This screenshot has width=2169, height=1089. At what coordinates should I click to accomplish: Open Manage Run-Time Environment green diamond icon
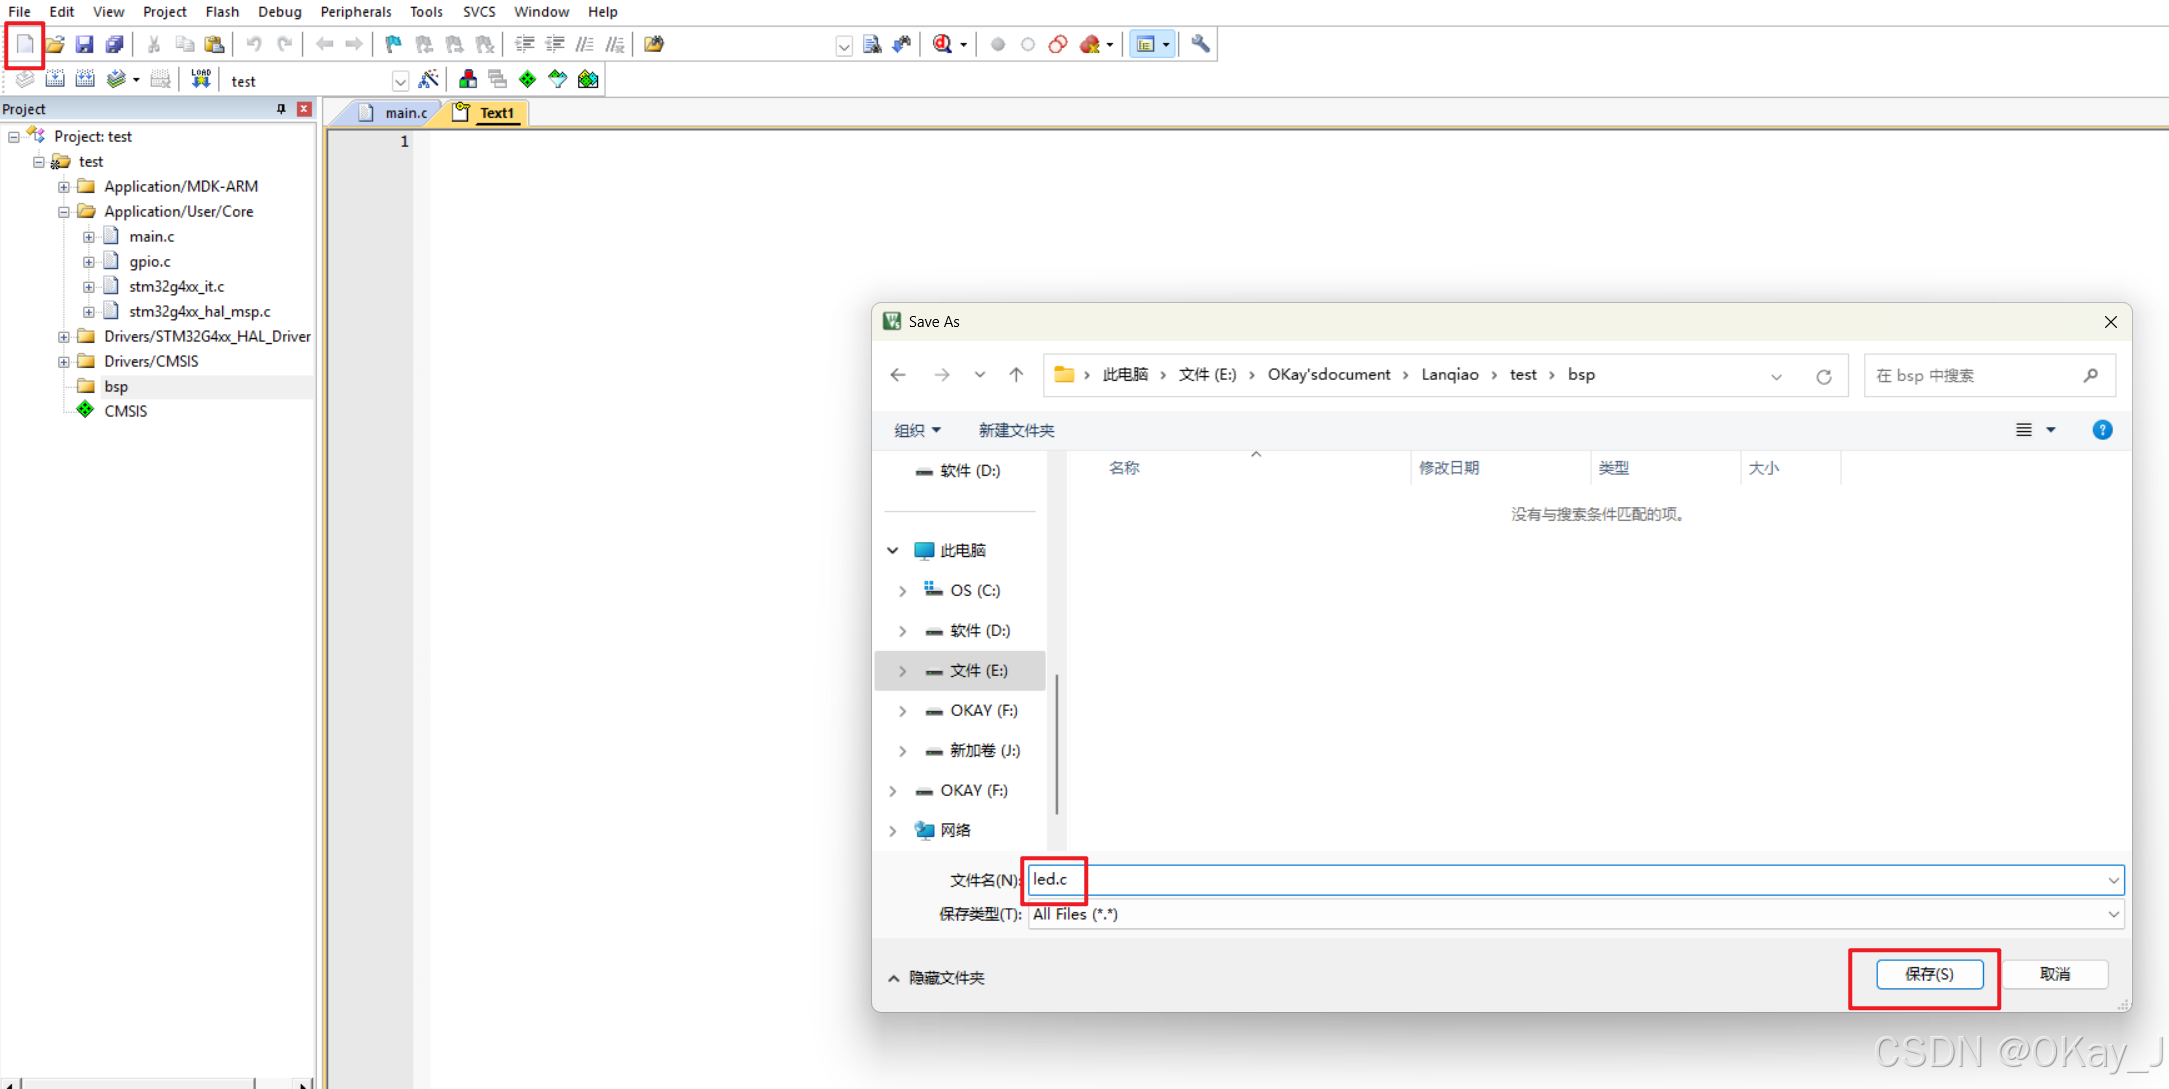[527, 79]
